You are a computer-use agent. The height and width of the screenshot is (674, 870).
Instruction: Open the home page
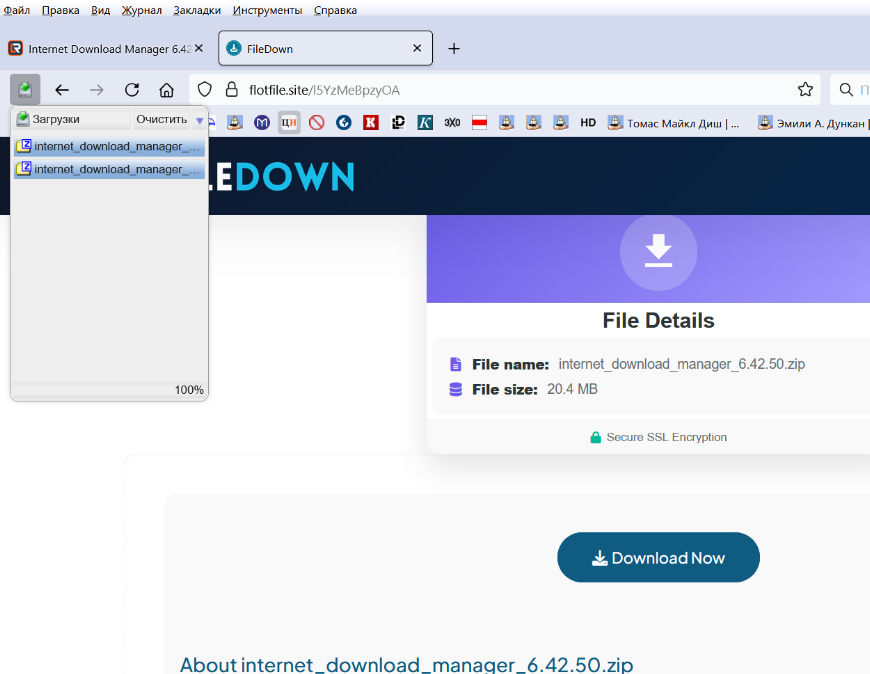click(x=167, y=89)
